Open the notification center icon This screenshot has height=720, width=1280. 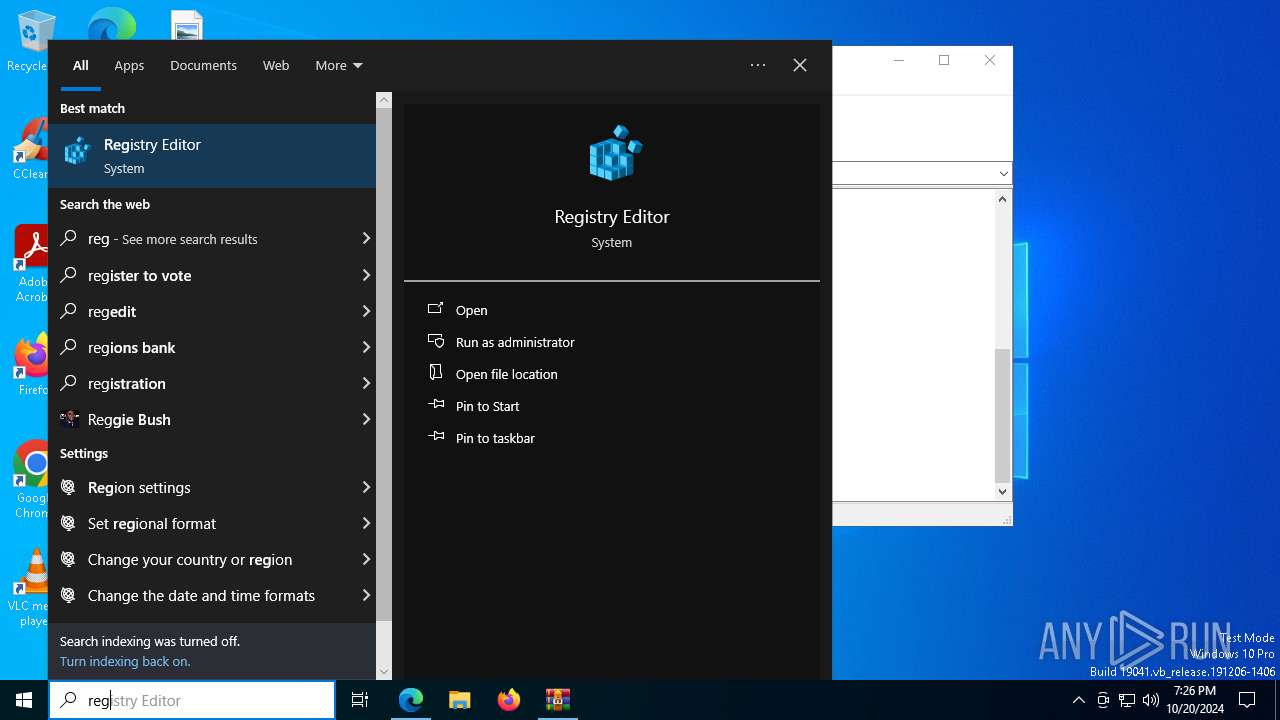tap(1247, 700)
